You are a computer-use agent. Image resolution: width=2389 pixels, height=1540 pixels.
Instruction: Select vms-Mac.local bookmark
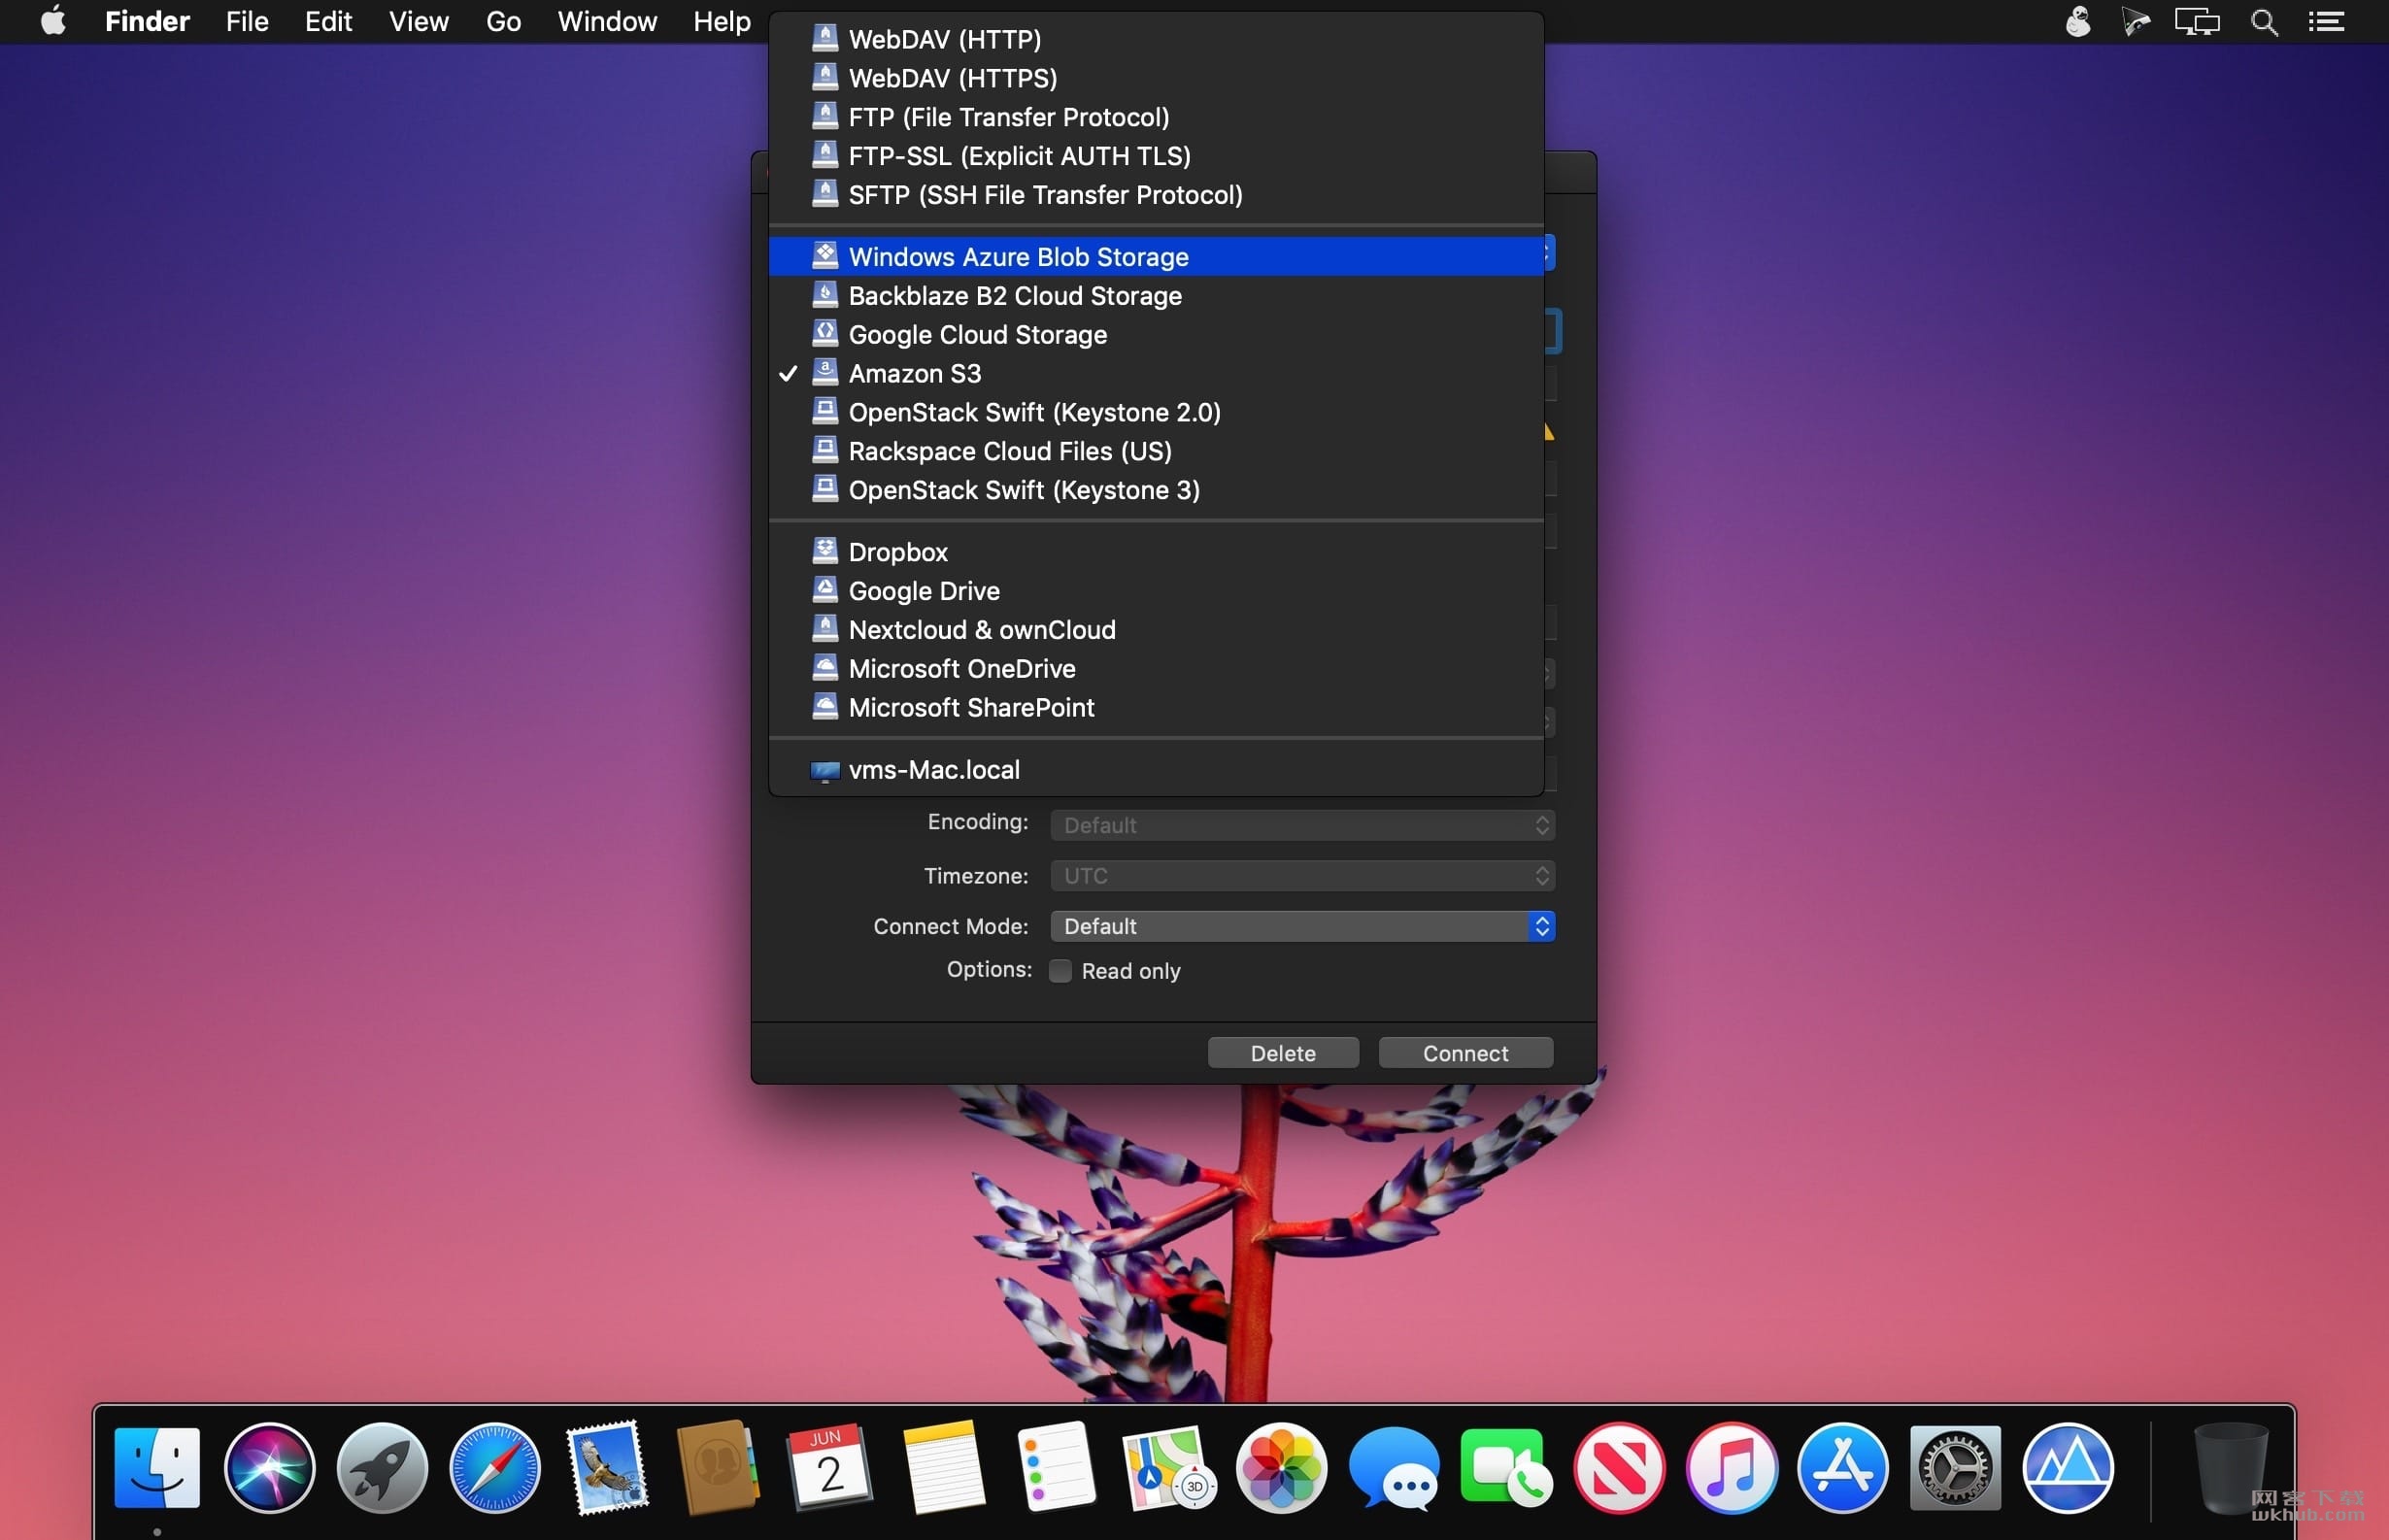click(1156, 770)
